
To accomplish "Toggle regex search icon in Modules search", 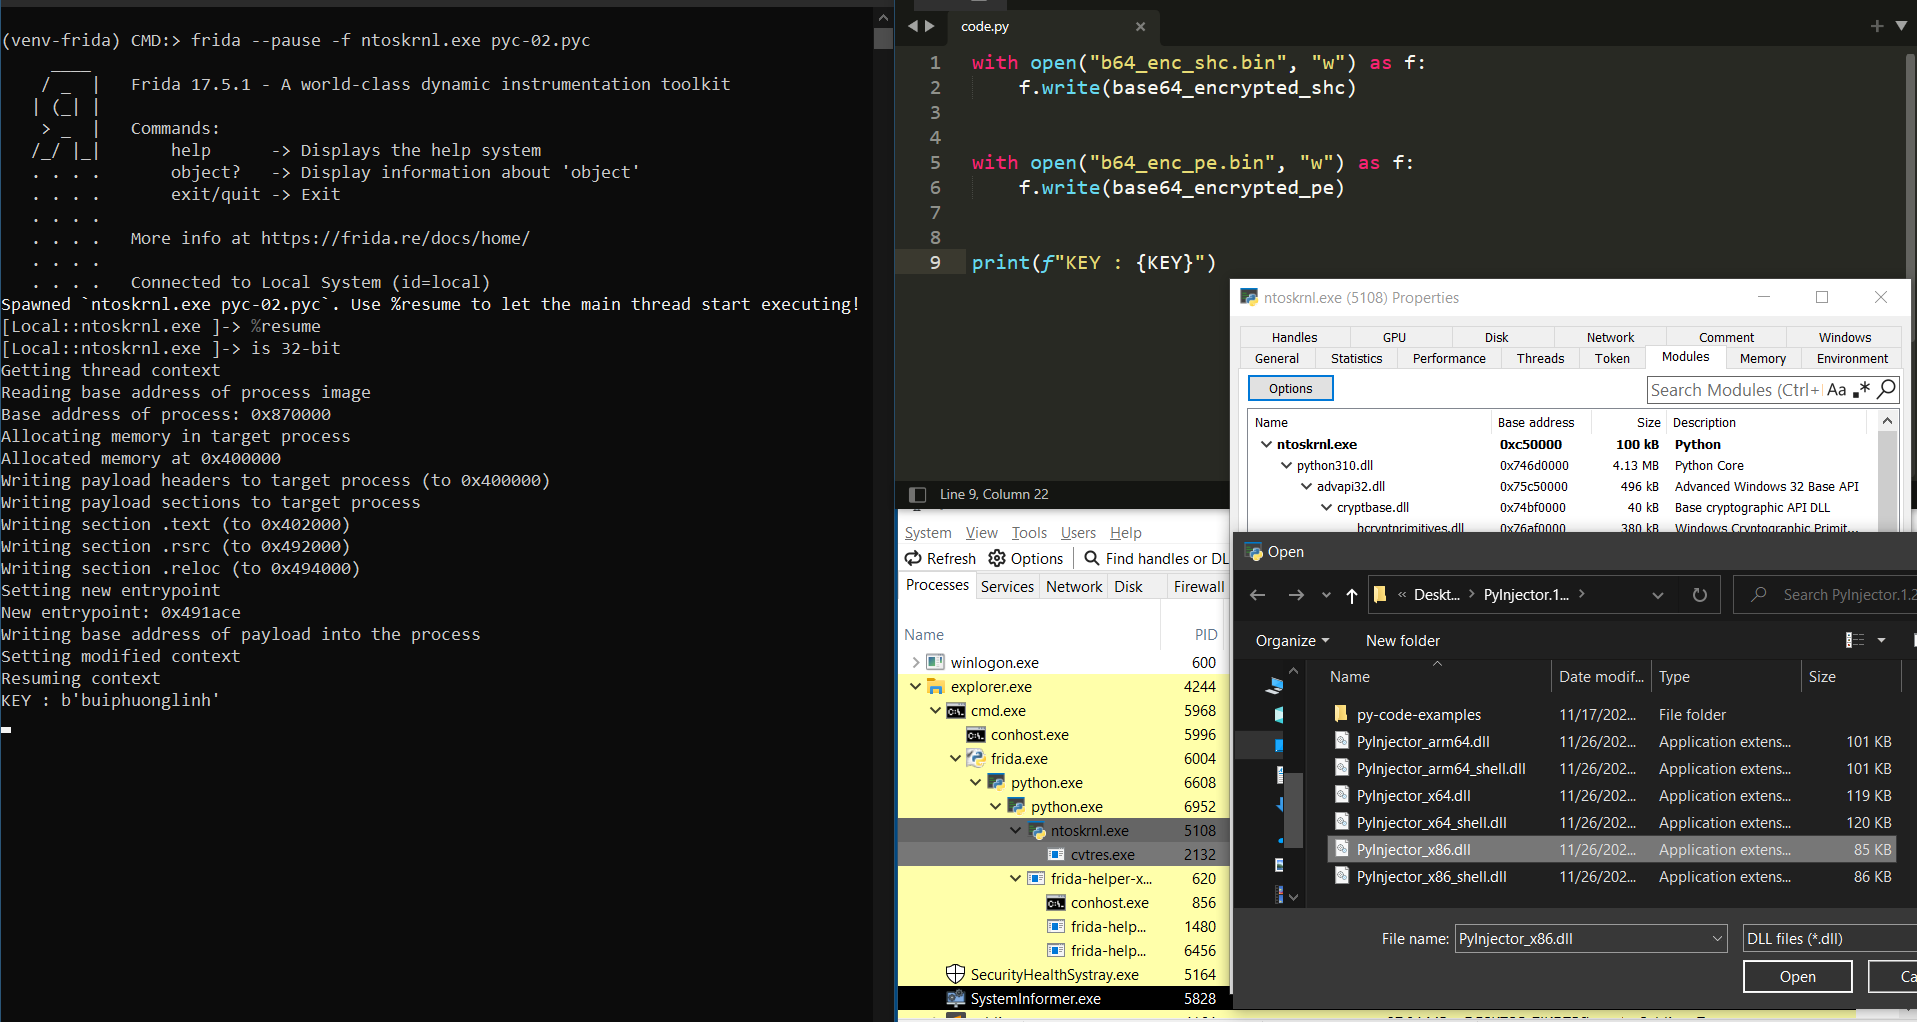I will (x=1861, y=389).
